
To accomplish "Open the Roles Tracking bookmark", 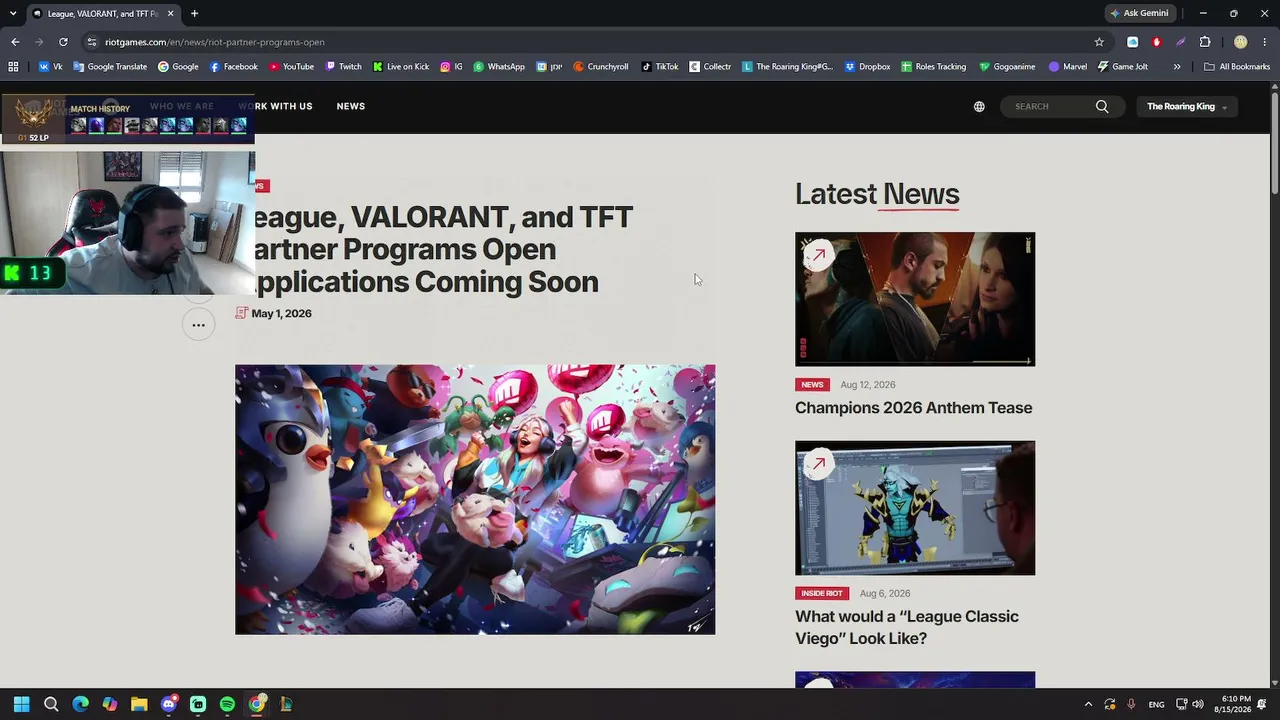I will (933, 67).
